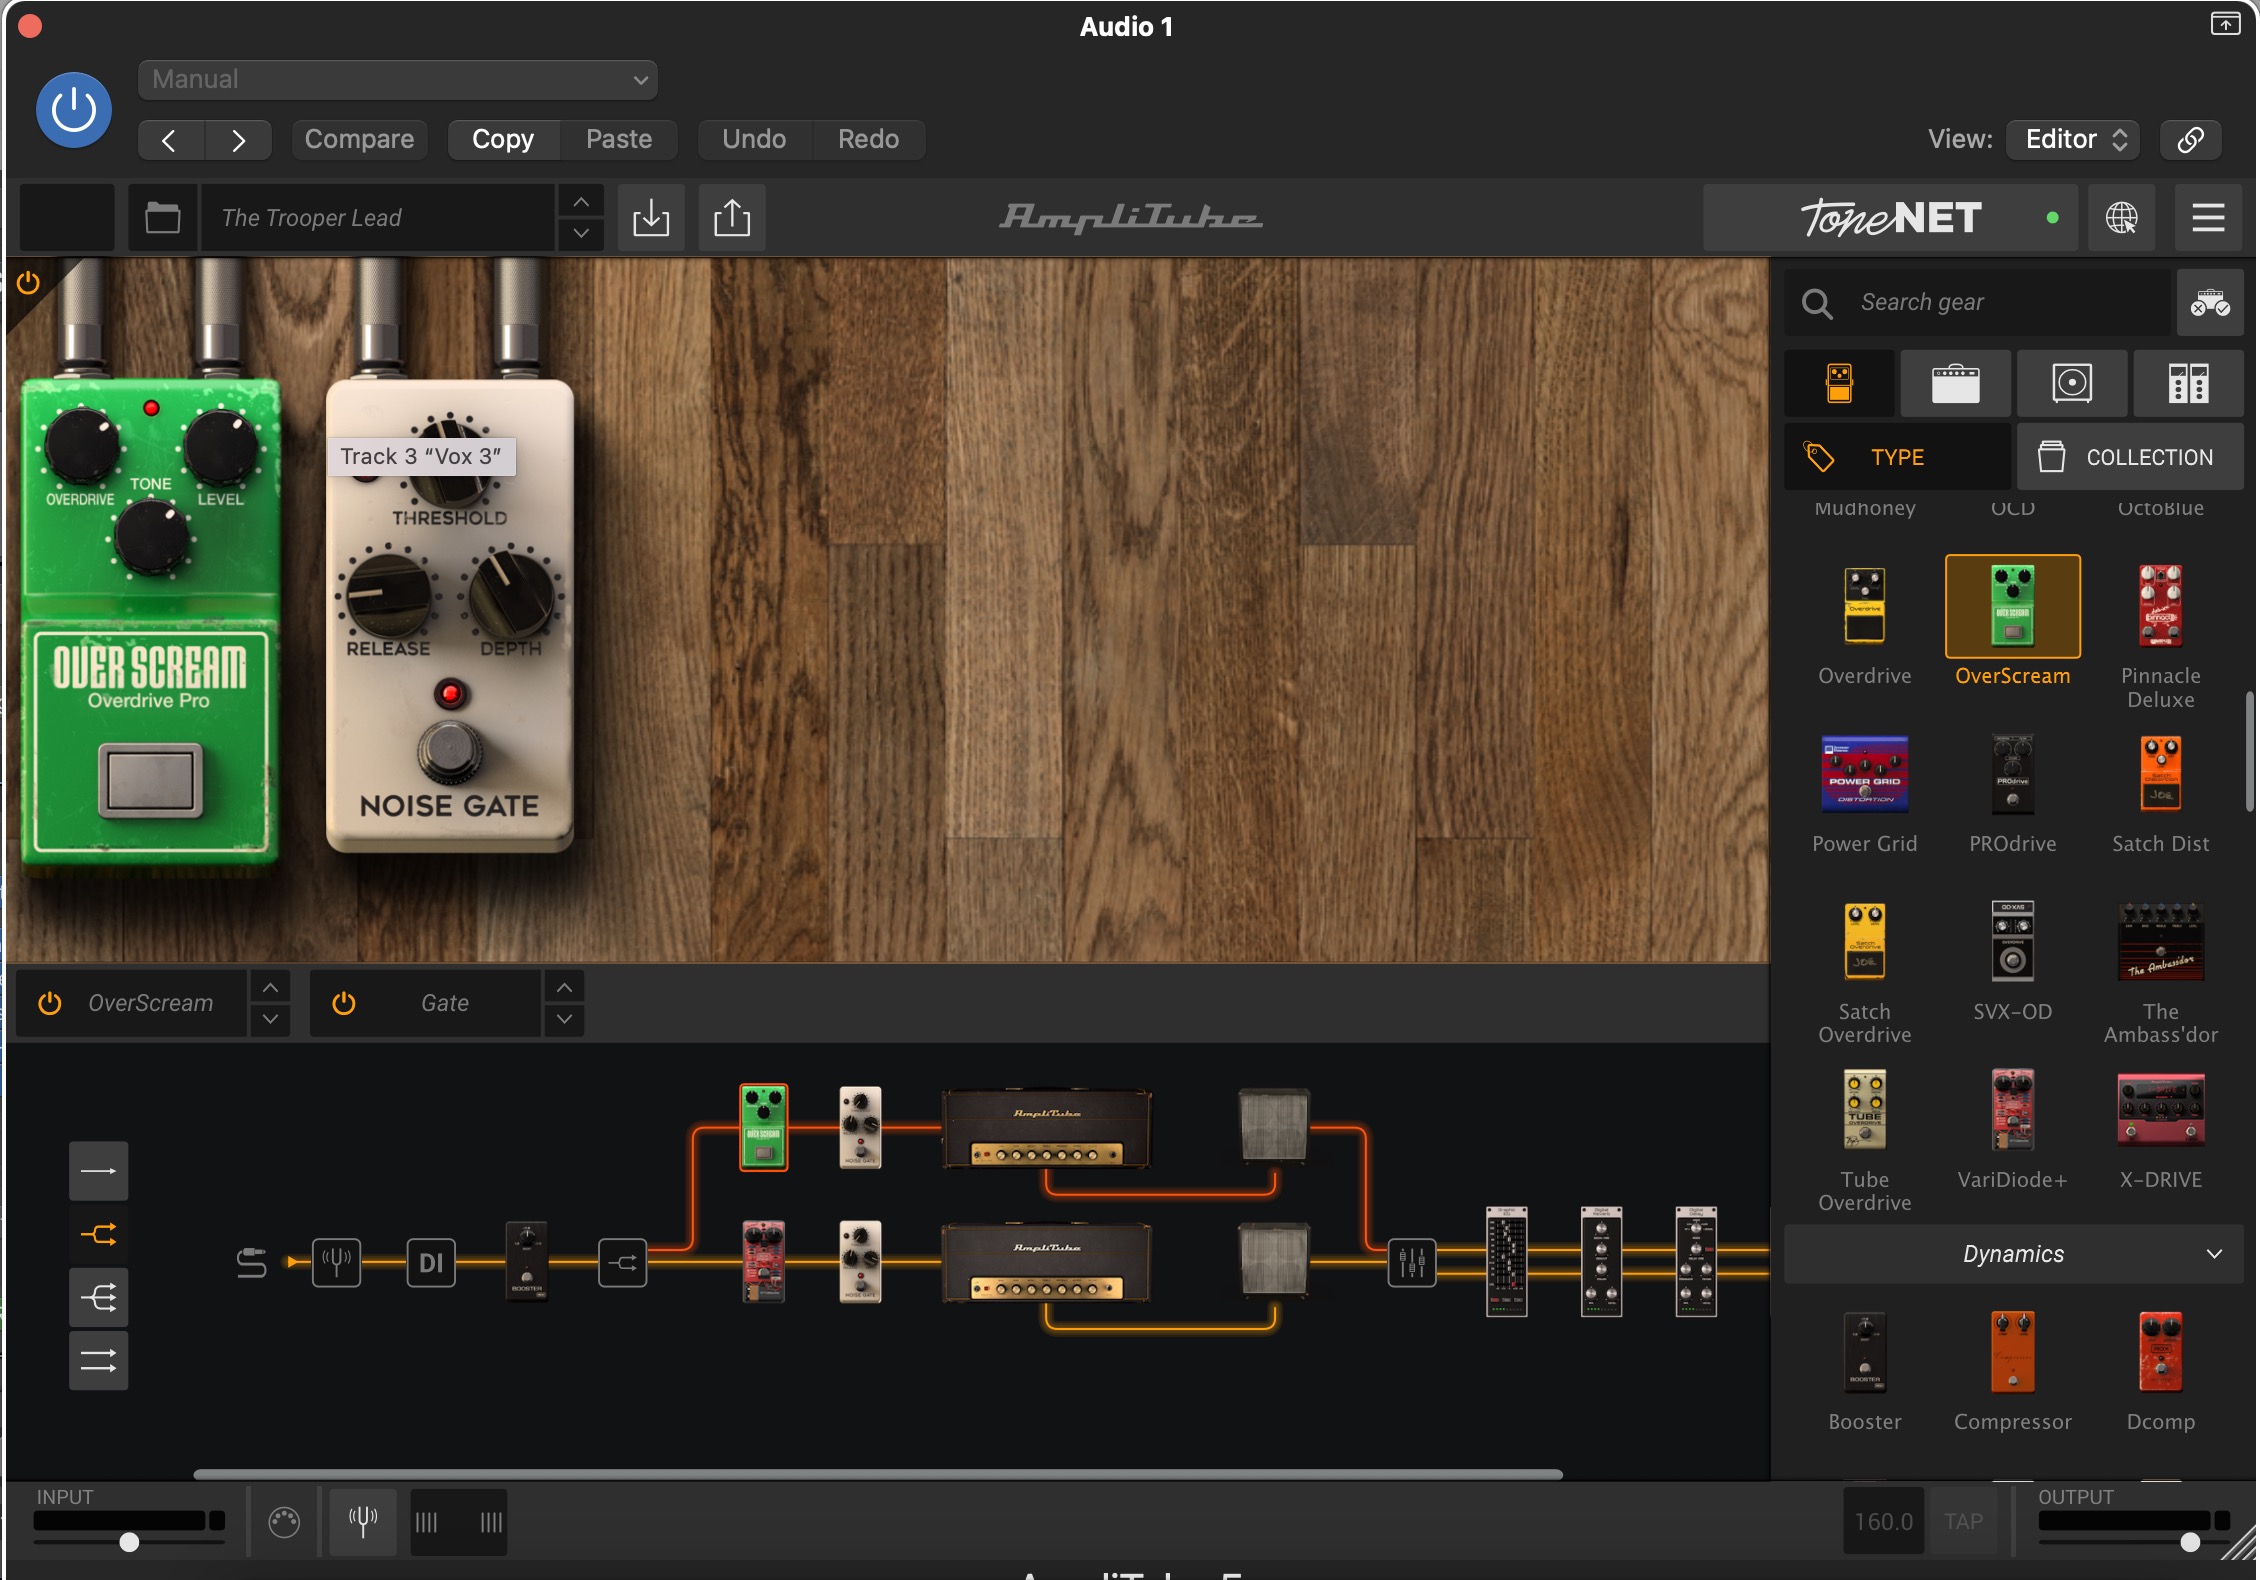Screen dimensions: 2260x1580
Task: Select the next preset with down arrow
Action: pyautogui.click(x=581, y=234)
